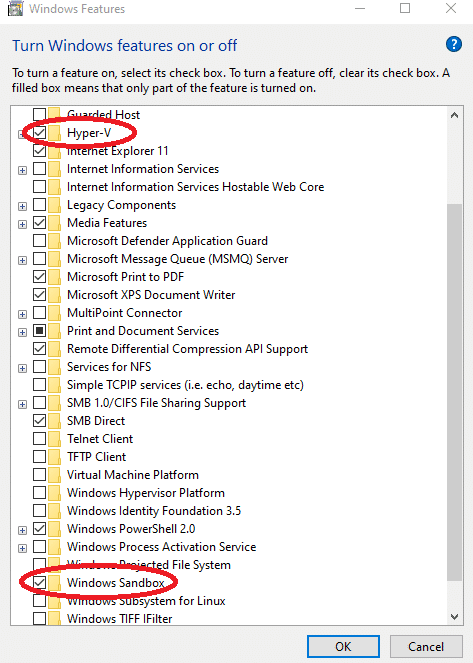The image size is (473, 663).
Task: Check Windows Subsystem for Linux box
Action: [x=39, y=601]
